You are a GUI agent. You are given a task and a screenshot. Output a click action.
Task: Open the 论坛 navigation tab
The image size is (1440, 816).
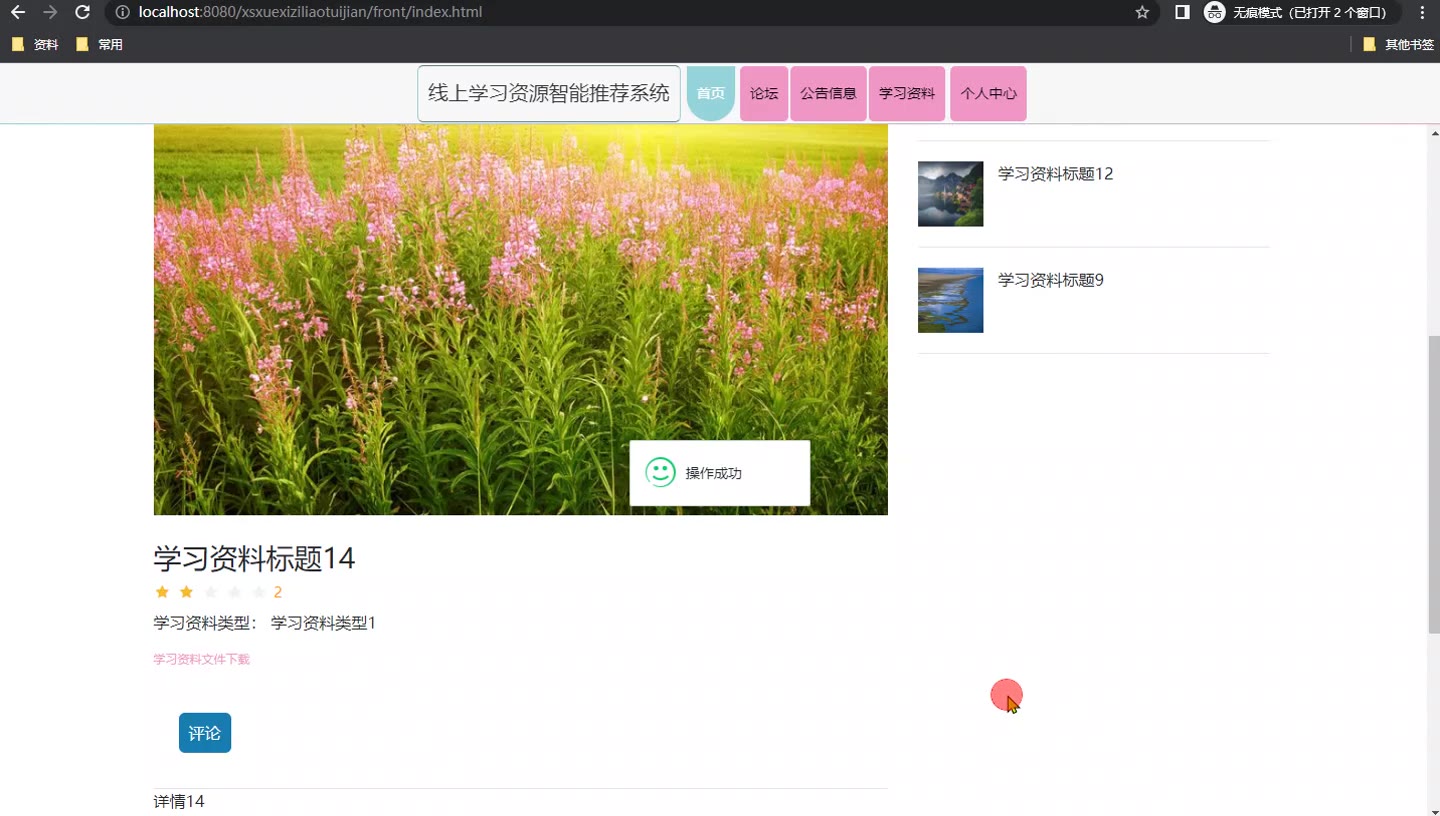[764, 93]
